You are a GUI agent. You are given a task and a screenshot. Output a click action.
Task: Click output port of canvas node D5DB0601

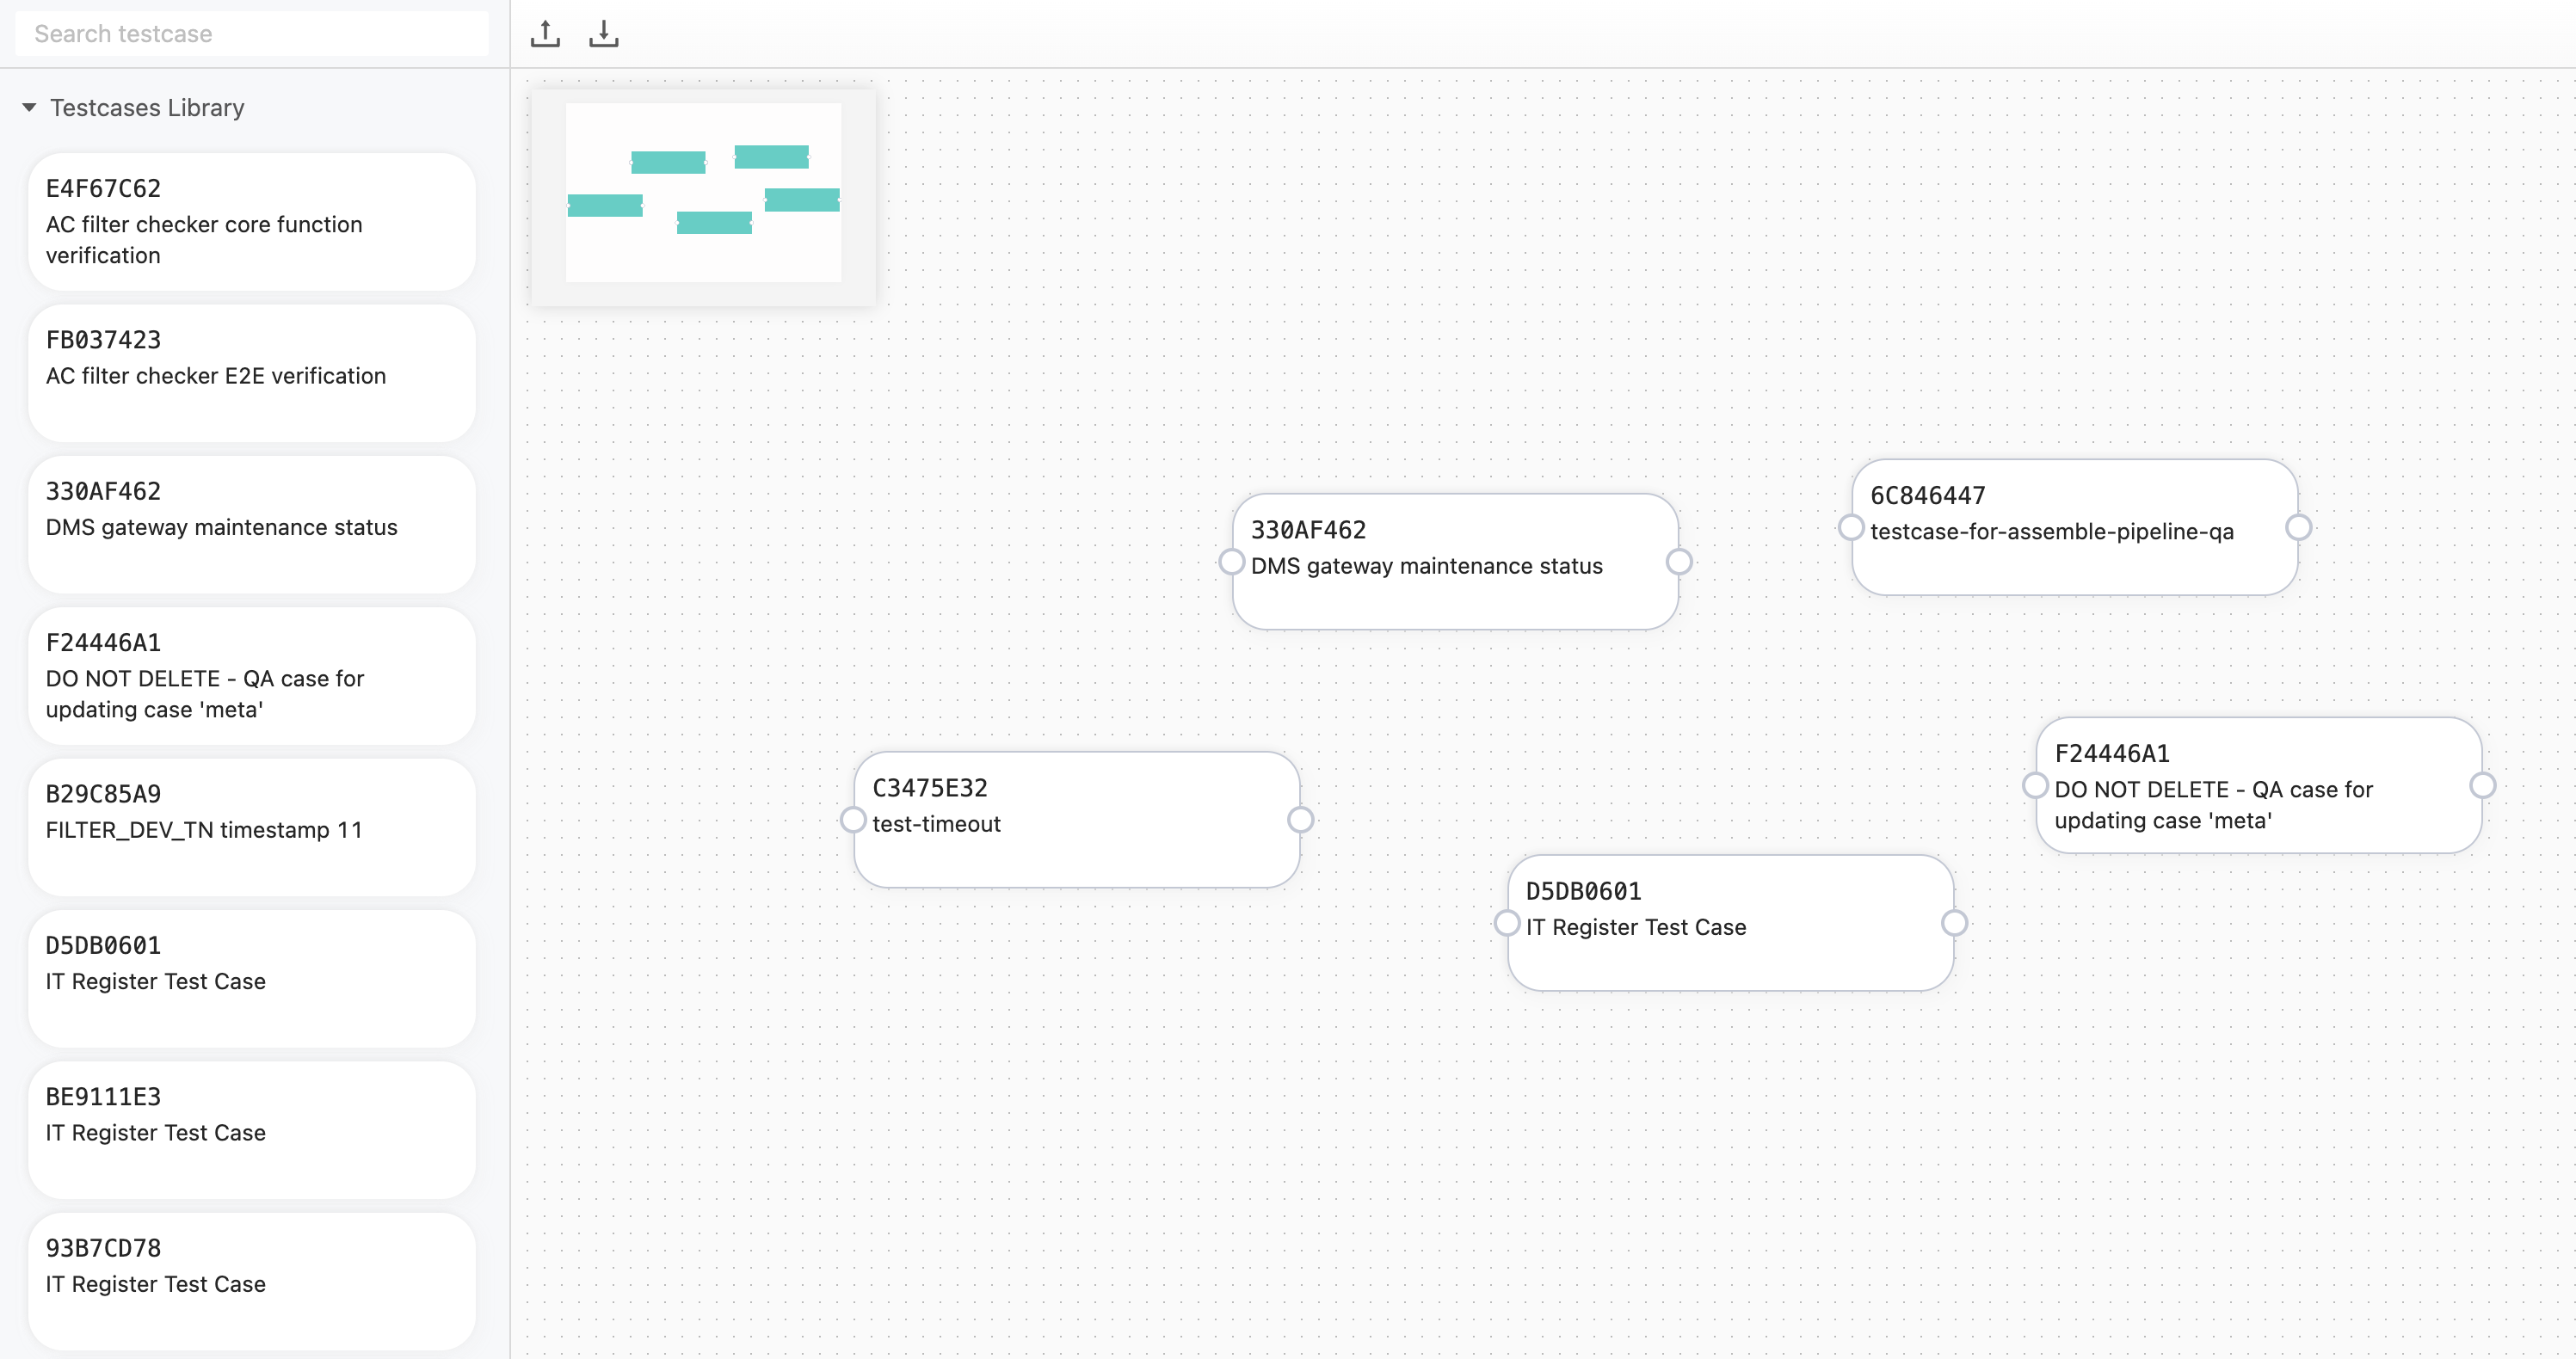1955,923
